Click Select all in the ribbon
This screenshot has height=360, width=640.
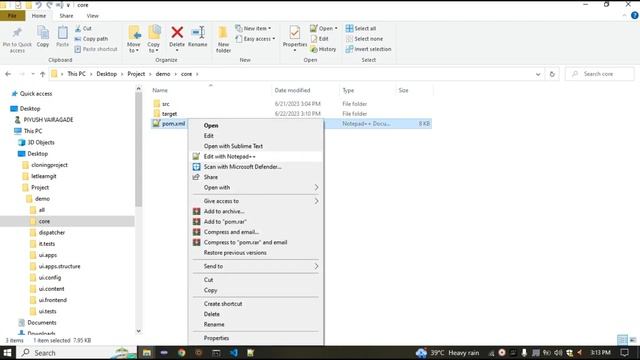coord(361,29)
